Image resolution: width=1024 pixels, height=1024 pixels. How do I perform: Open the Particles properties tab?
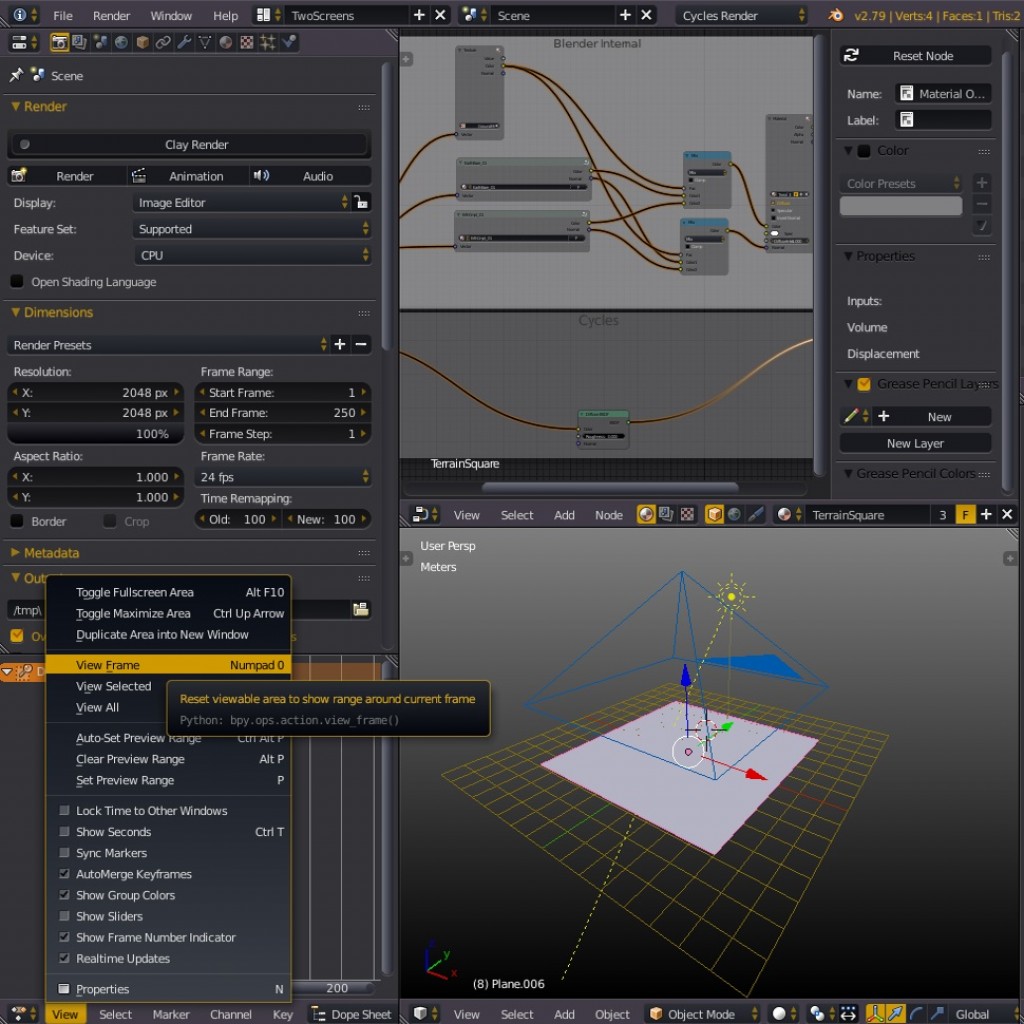coord(268,42)
